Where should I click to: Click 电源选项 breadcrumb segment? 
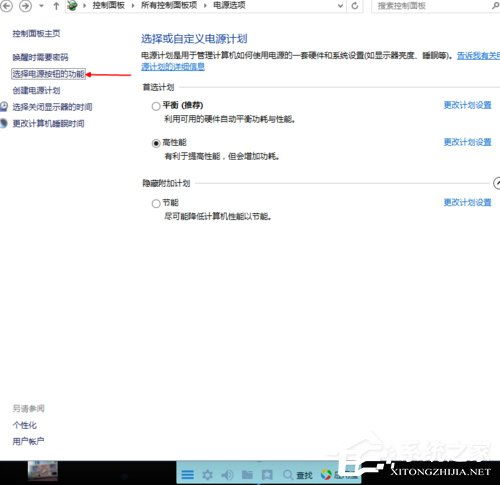(x=229, y=6)
